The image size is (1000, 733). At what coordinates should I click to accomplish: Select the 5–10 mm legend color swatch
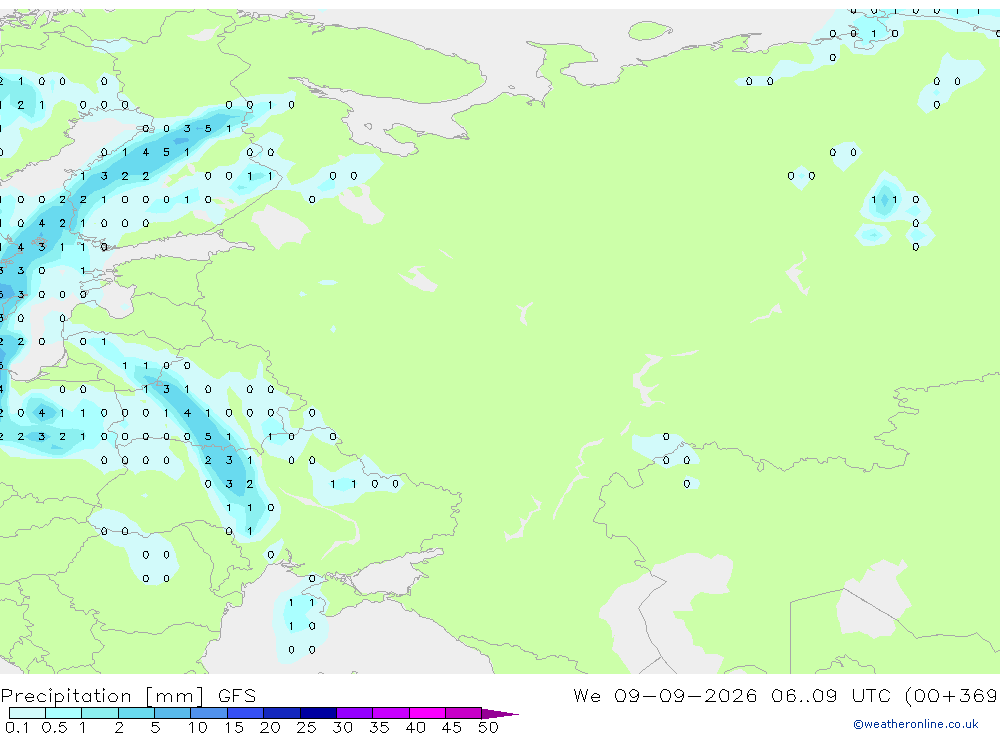click(x=172, y=713)
